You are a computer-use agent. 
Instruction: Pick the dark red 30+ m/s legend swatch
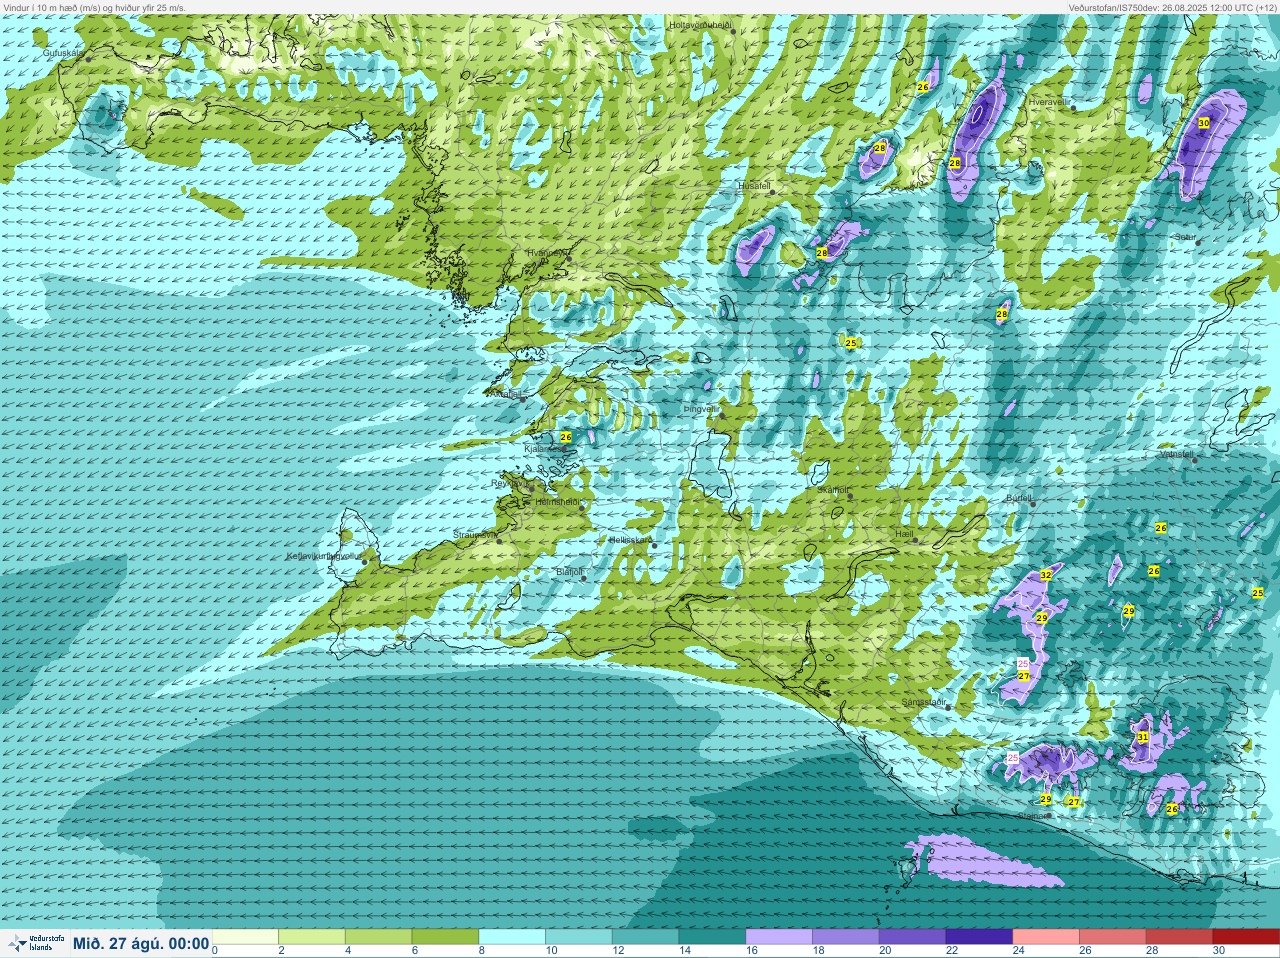1246,937
